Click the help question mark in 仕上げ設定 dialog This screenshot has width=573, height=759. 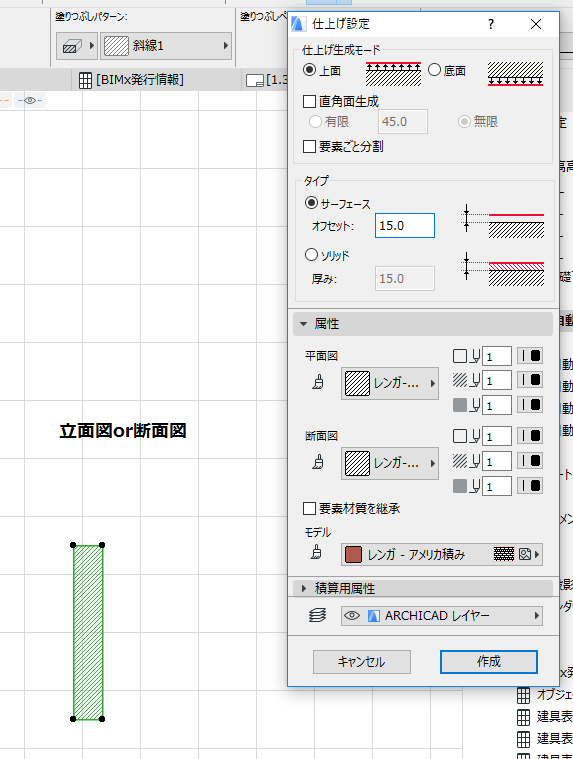(x=491, y=24)
